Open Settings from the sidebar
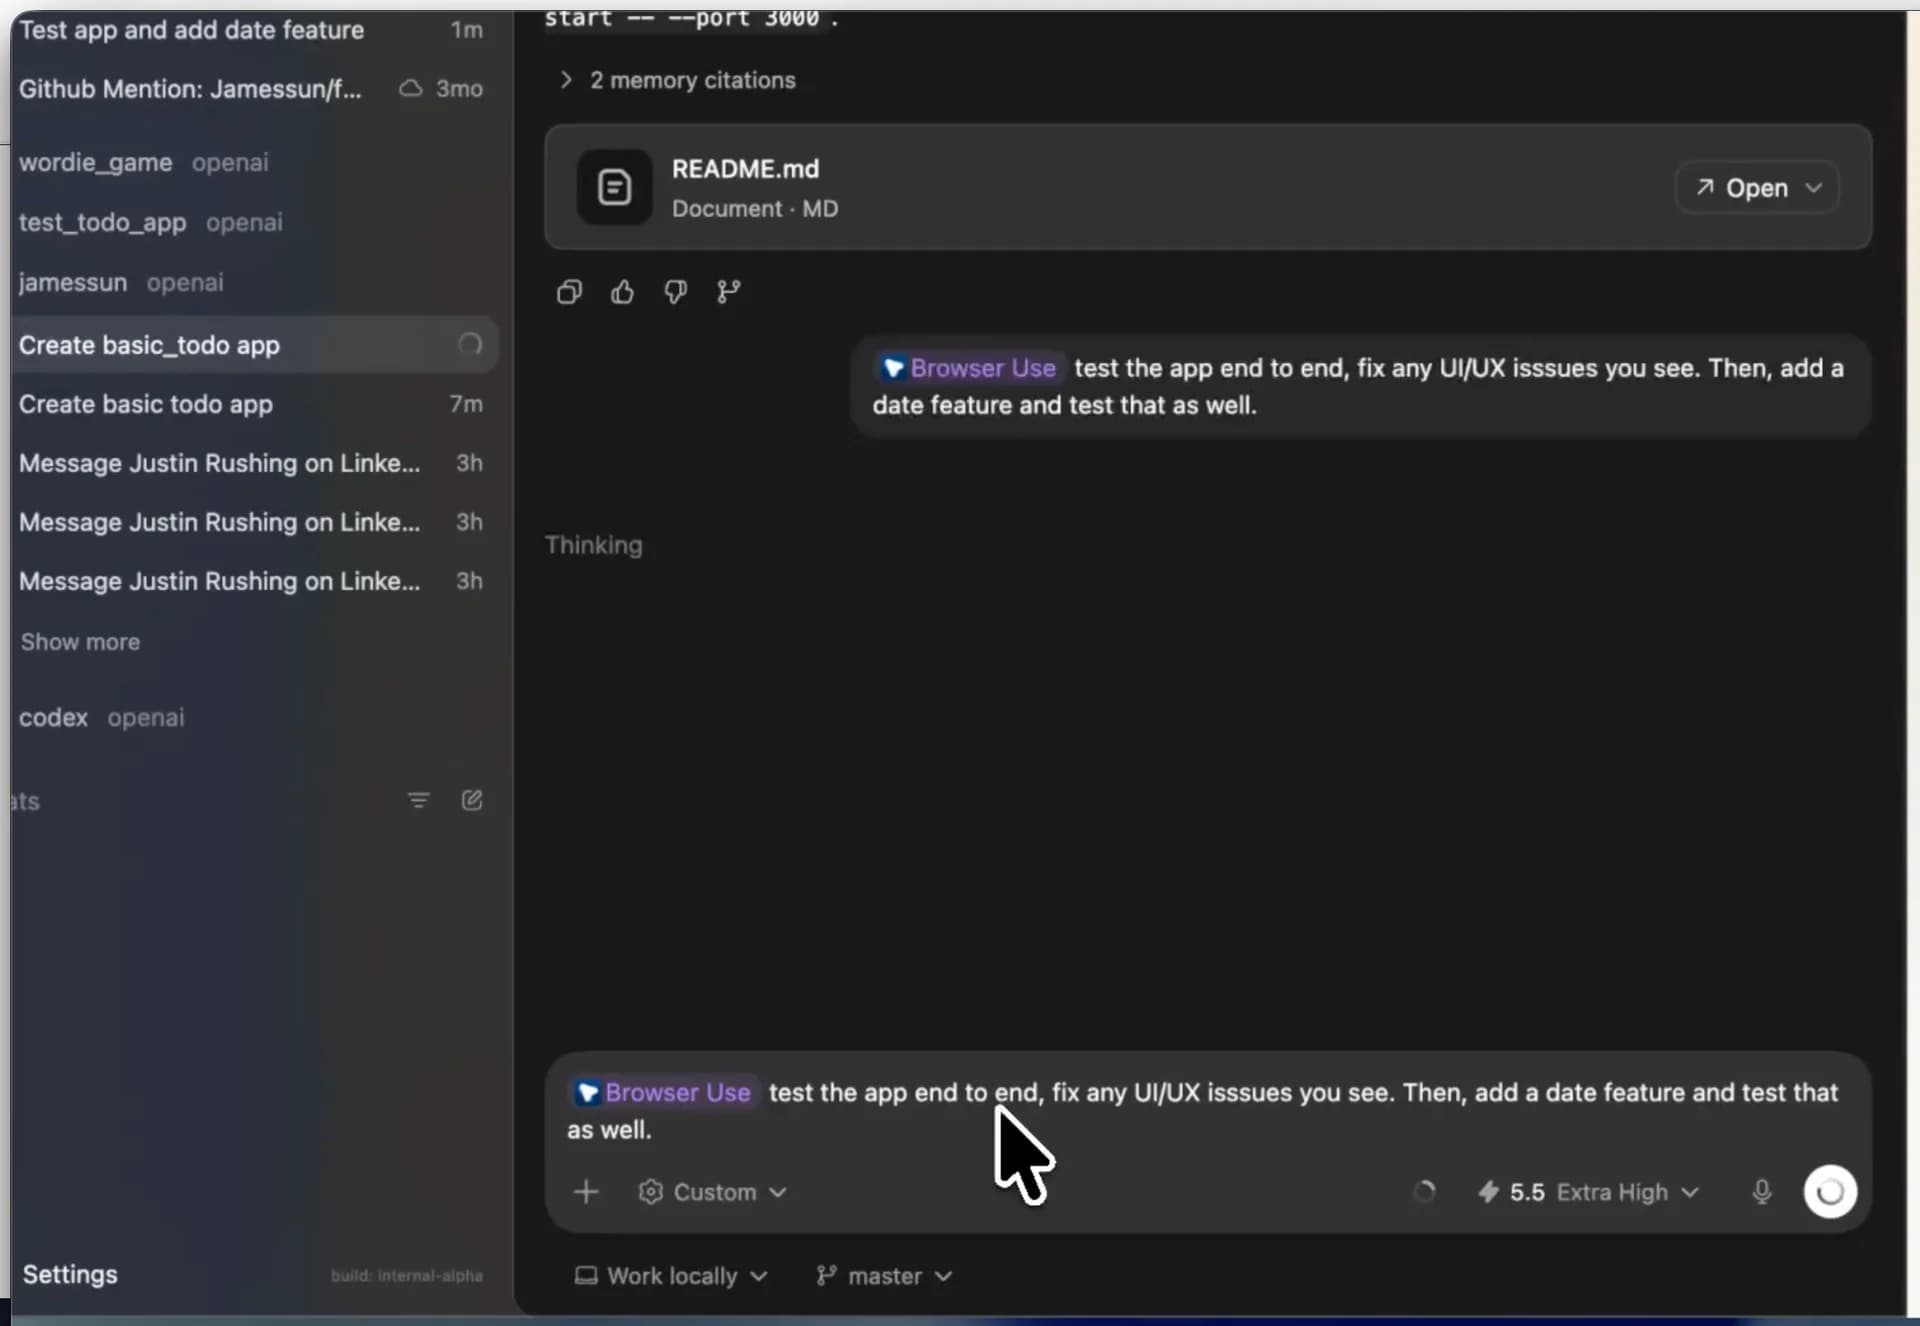This screenshot has height=1326, width=1920. 70,1273
